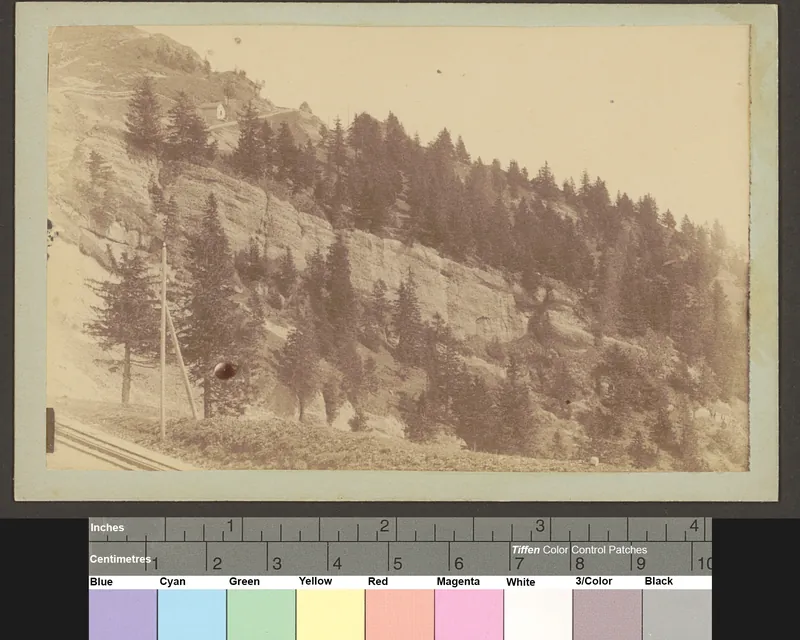Pick the Green color patch
800x640 pixels.
click(x=261, y=614)
